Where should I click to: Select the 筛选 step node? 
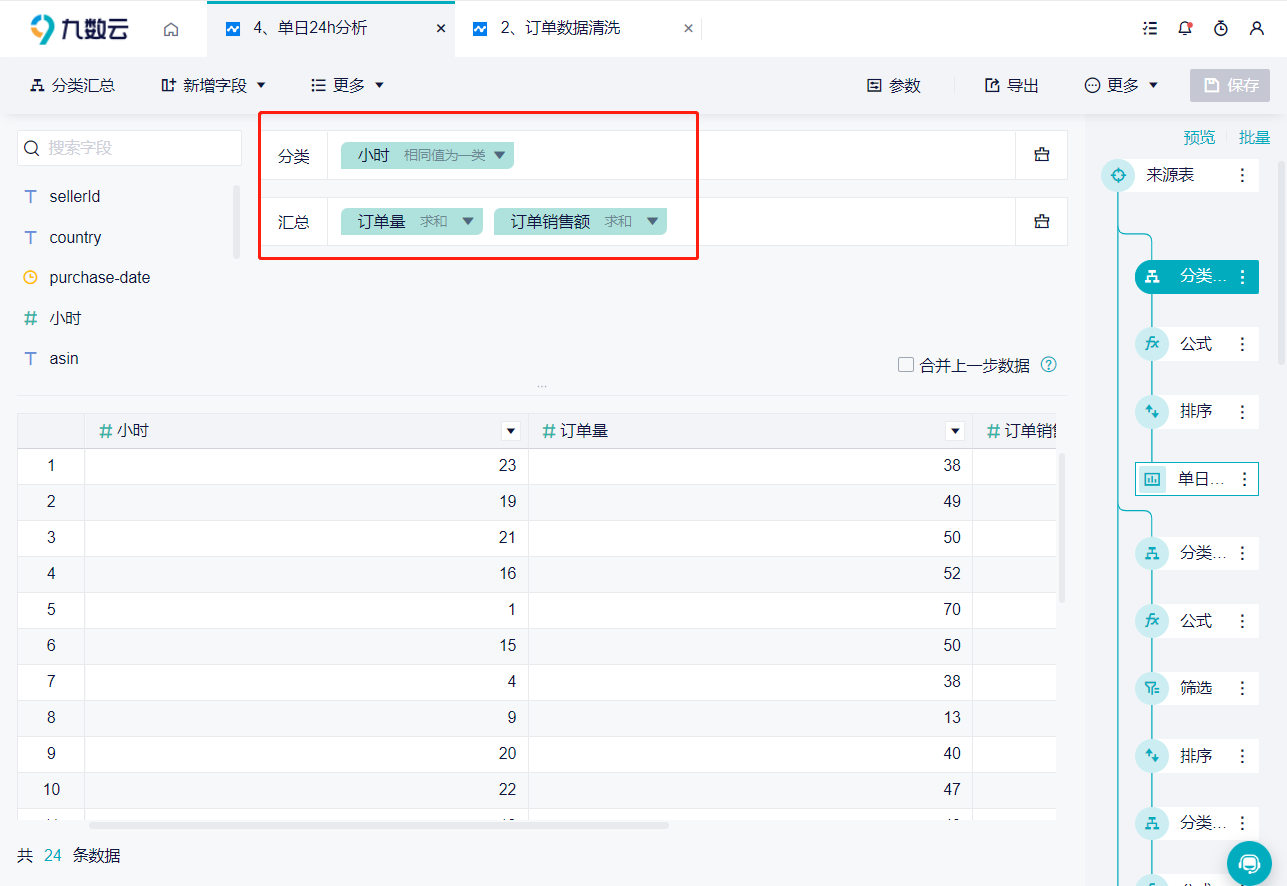tap(1195, 688)
